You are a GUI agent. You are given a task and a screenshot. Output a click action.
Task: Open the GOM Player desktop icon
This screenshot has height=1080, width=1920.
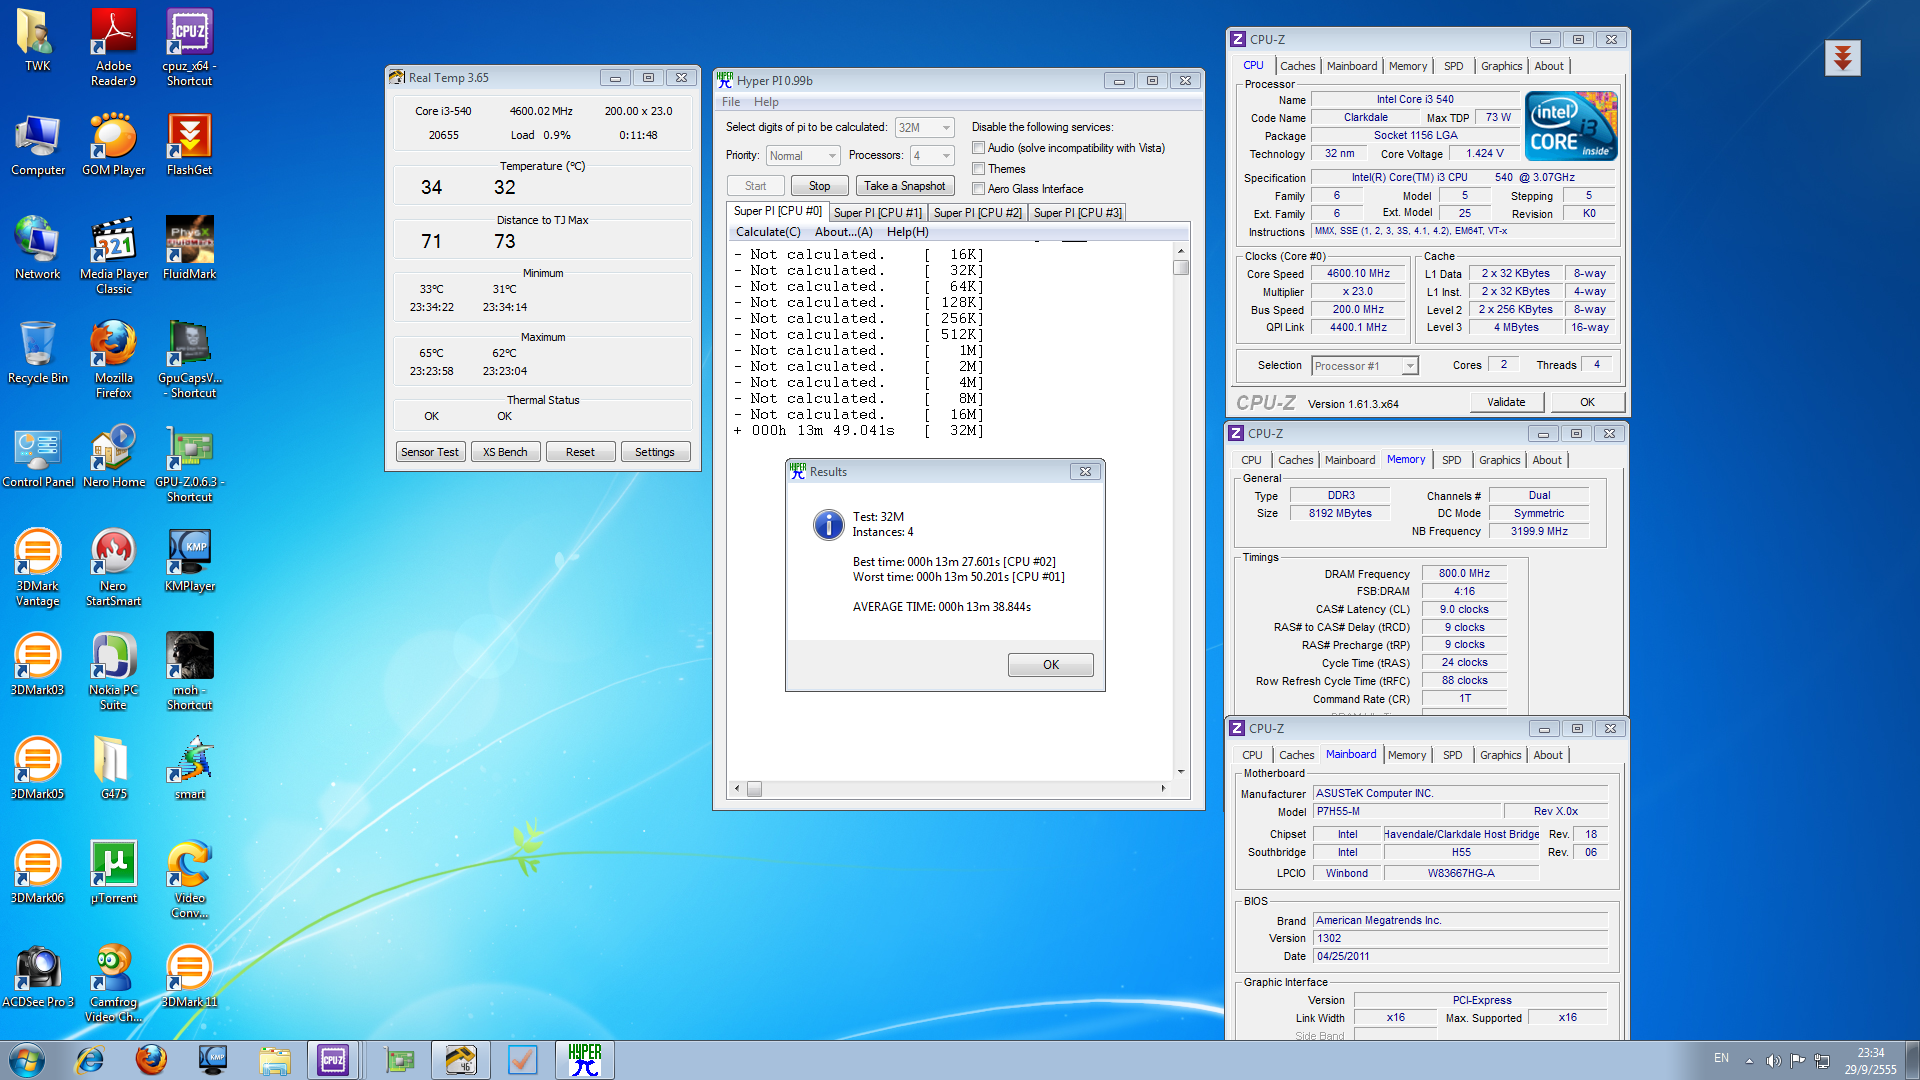pyautogui.click(x=113, y=139)
